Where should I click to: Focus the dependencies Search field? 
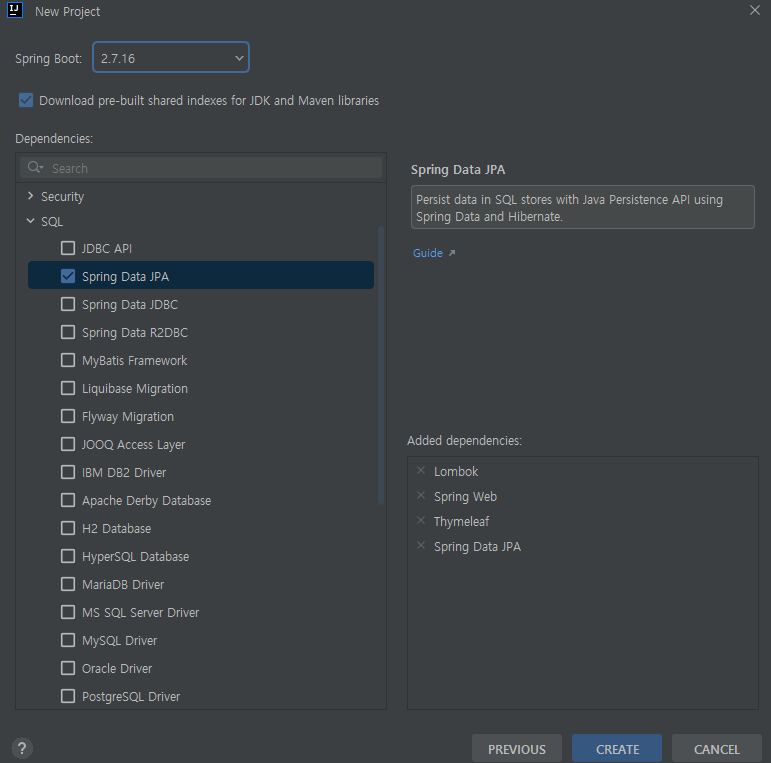[201, 168]
